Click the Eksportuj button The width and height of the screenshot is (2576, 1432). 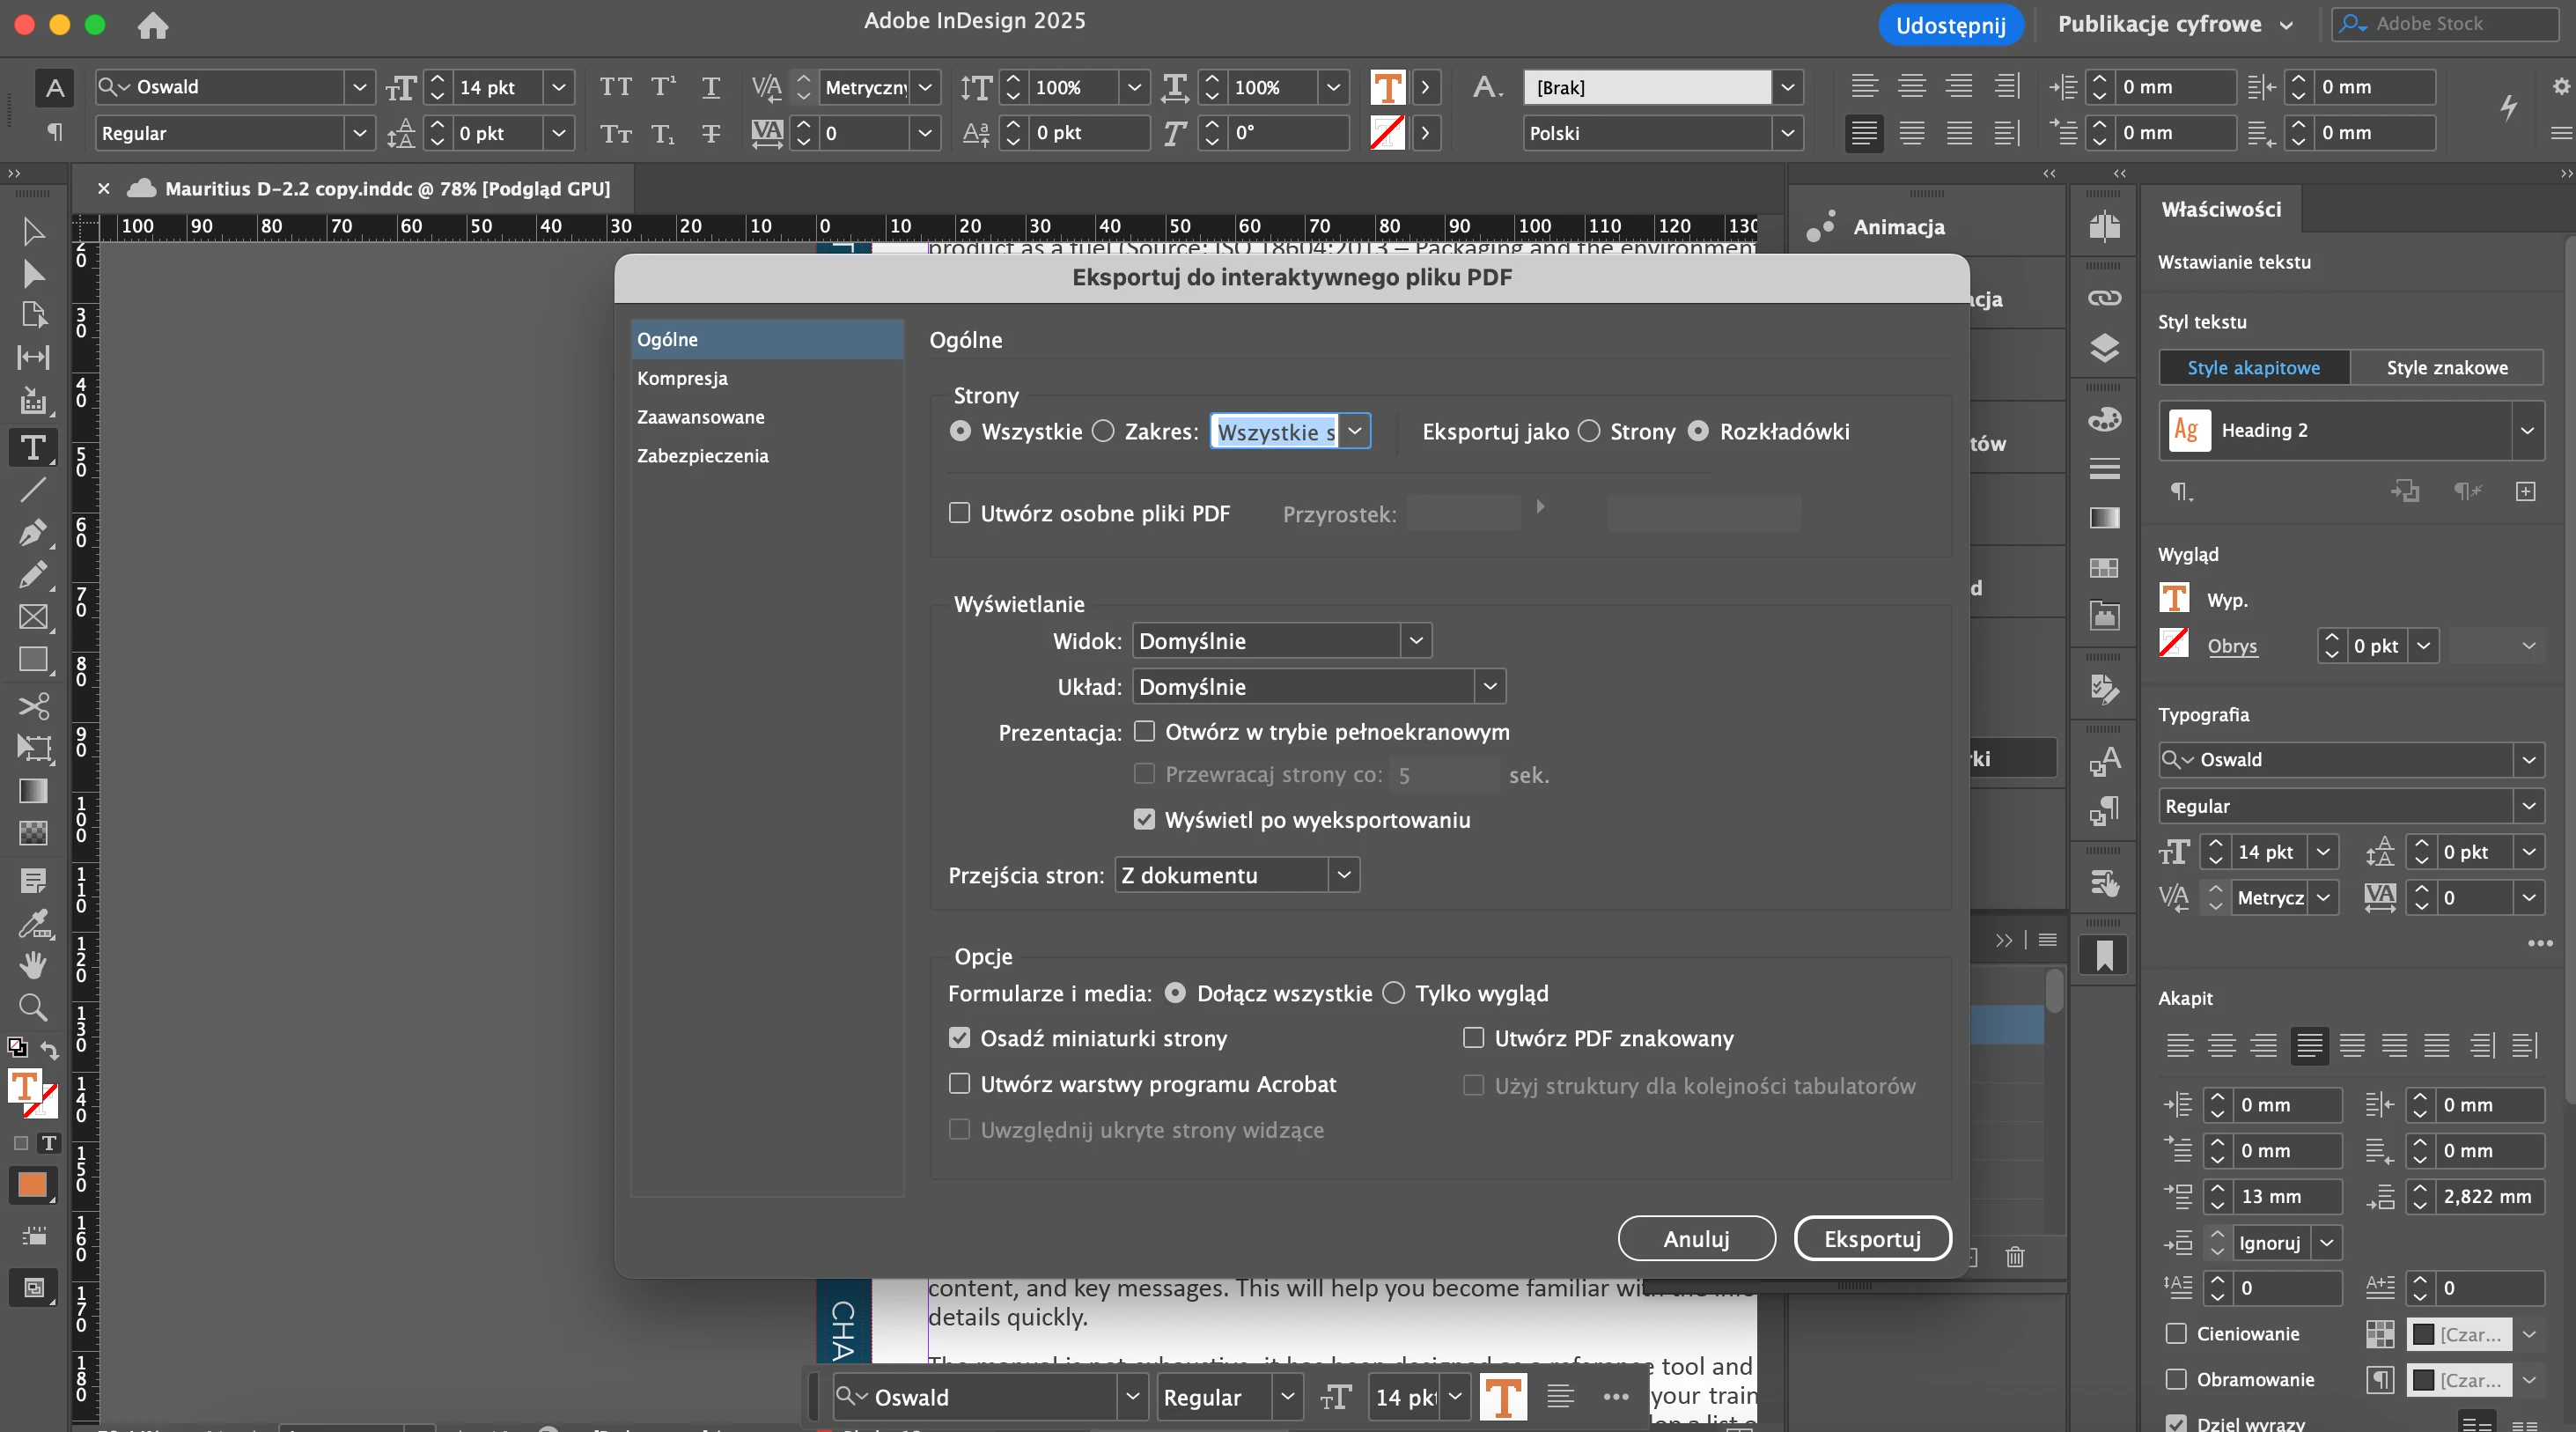click(1872, 1239)
